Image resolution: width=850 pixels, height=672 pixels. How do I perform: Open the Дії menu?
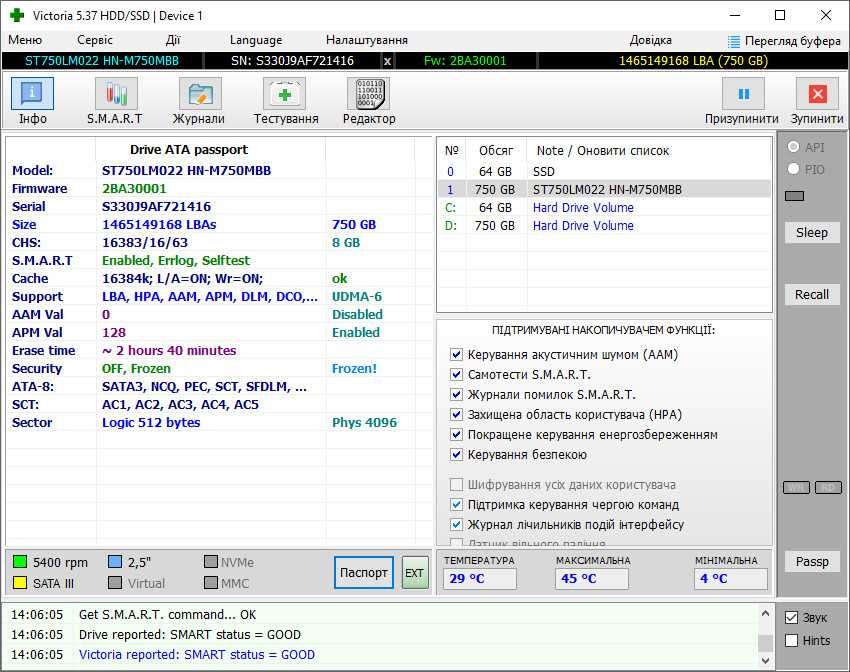coord(172,40)
